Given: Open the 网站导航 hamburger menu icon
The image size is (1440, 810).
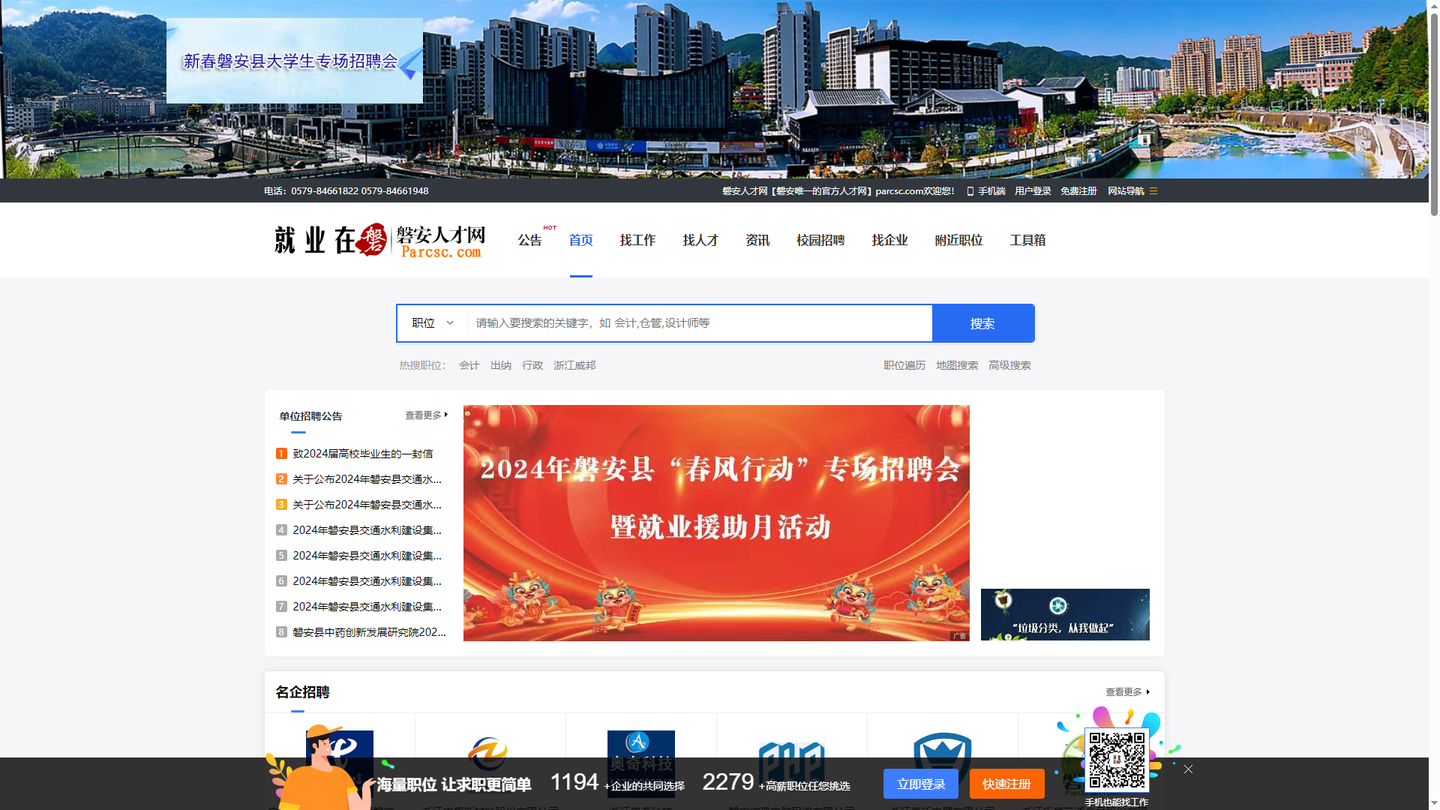Looking at the screenshot, I should tap(1153, 191).
